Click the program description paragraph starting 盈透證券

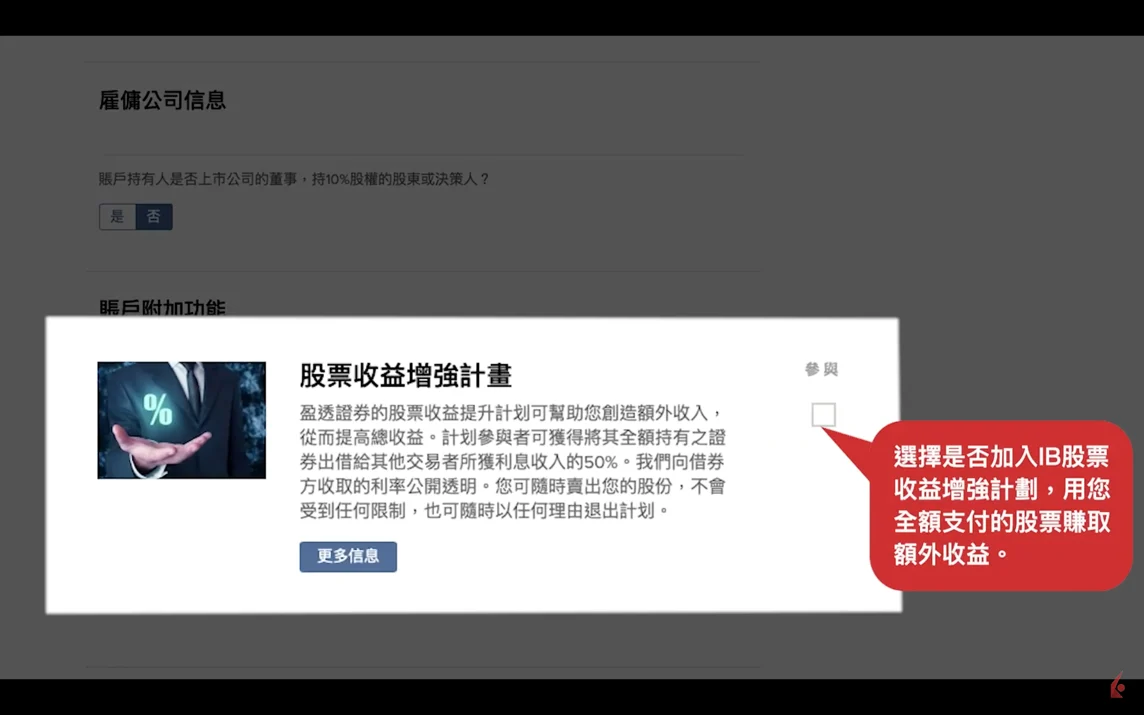click(x=512, y=461)
